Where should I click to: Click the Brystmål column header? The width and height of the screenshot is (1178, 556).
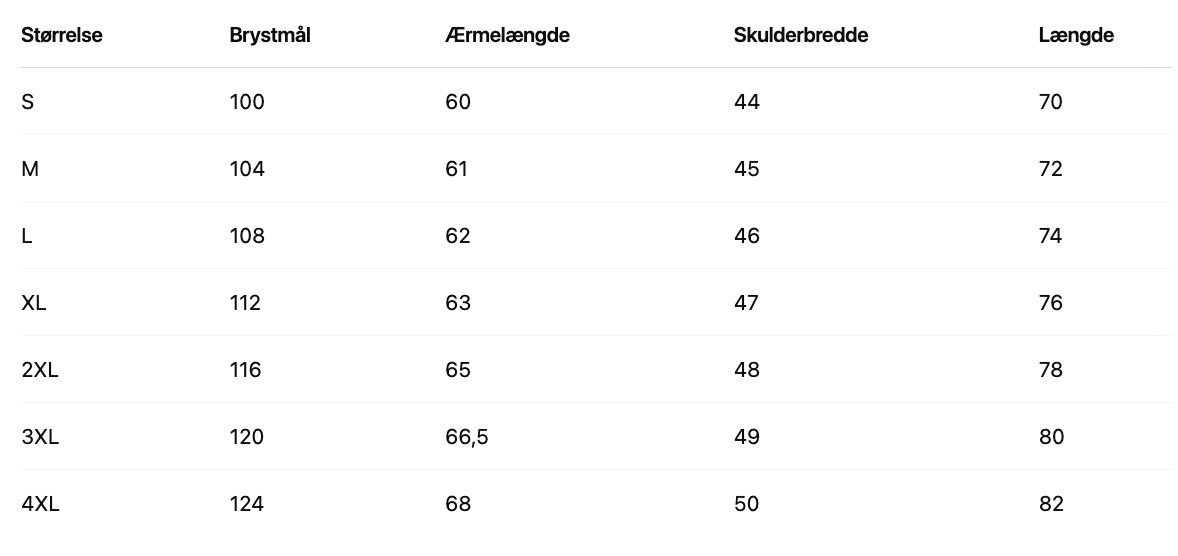pos(270,35)
